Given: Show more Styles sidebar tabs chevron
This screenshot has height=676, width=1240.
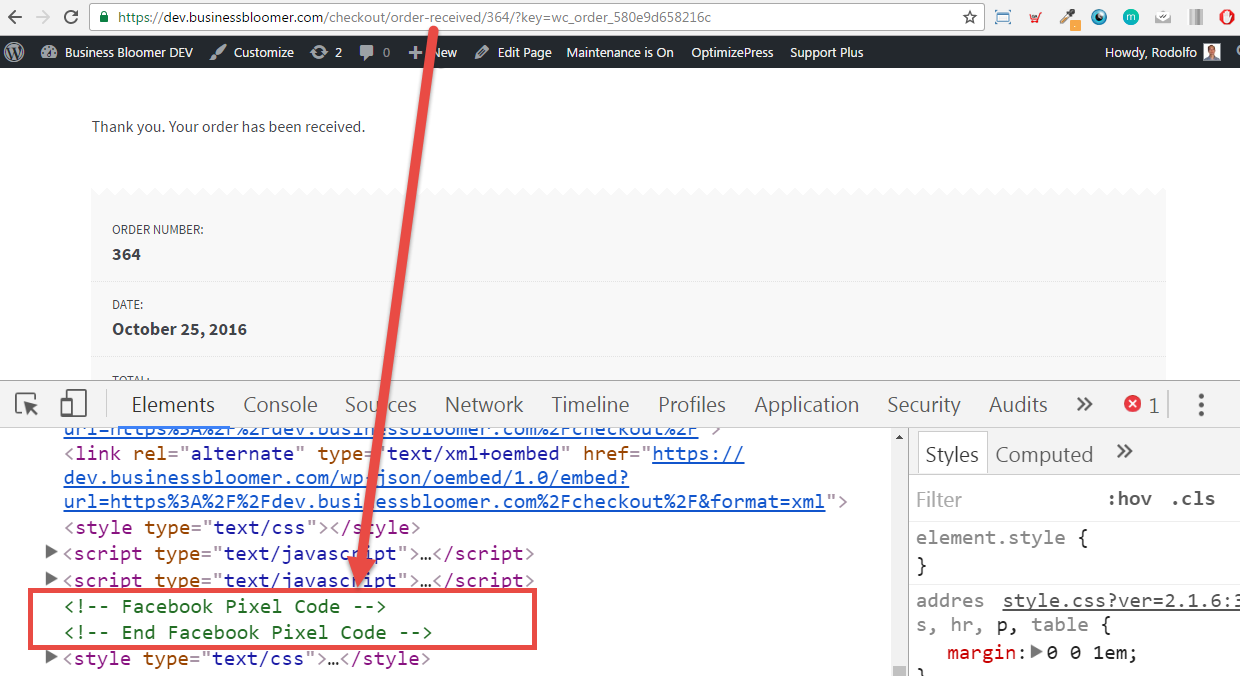Looking at the screenshot, I should click(1124, 452).
